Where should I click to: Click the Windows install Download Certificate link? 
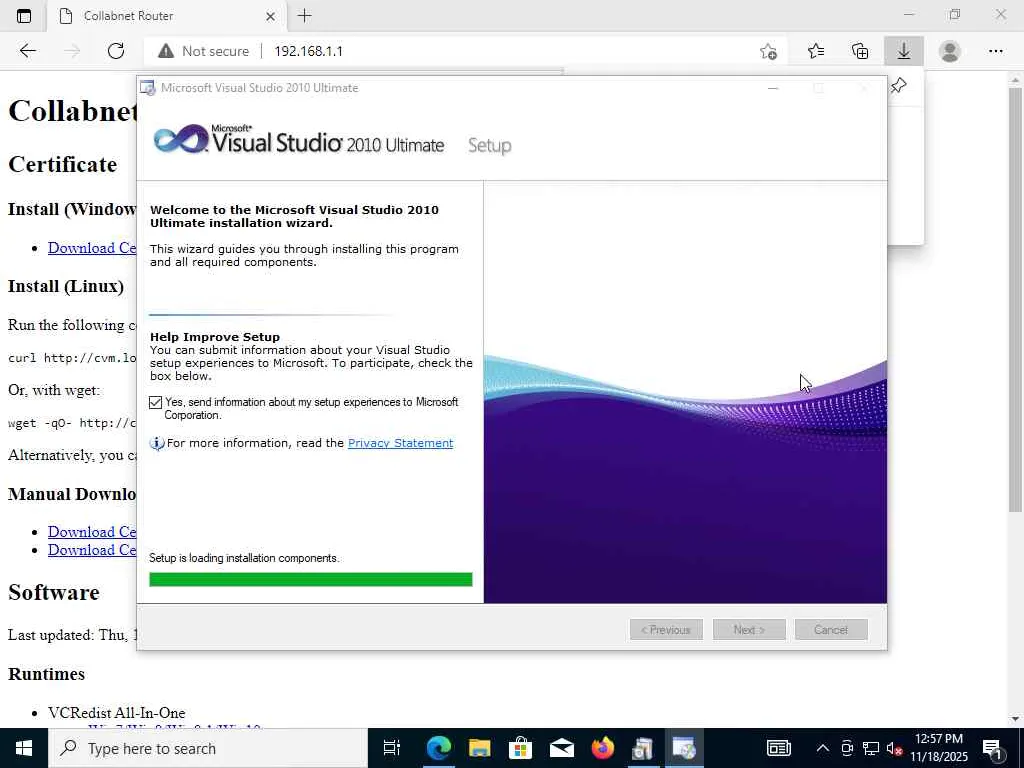tap(92, 248)
